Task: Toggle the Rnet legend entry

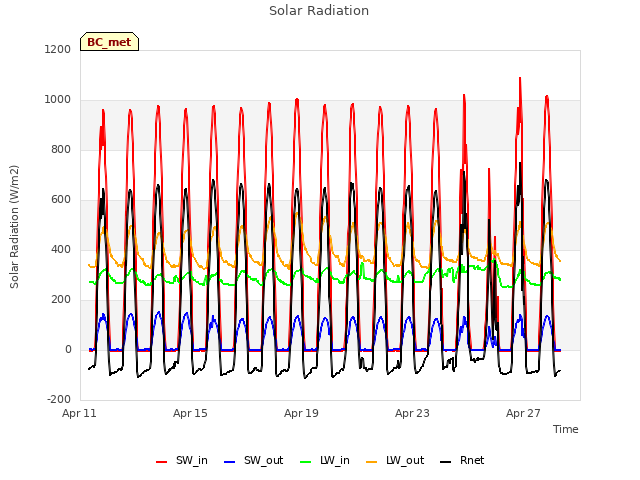Action: click(462, 460)
